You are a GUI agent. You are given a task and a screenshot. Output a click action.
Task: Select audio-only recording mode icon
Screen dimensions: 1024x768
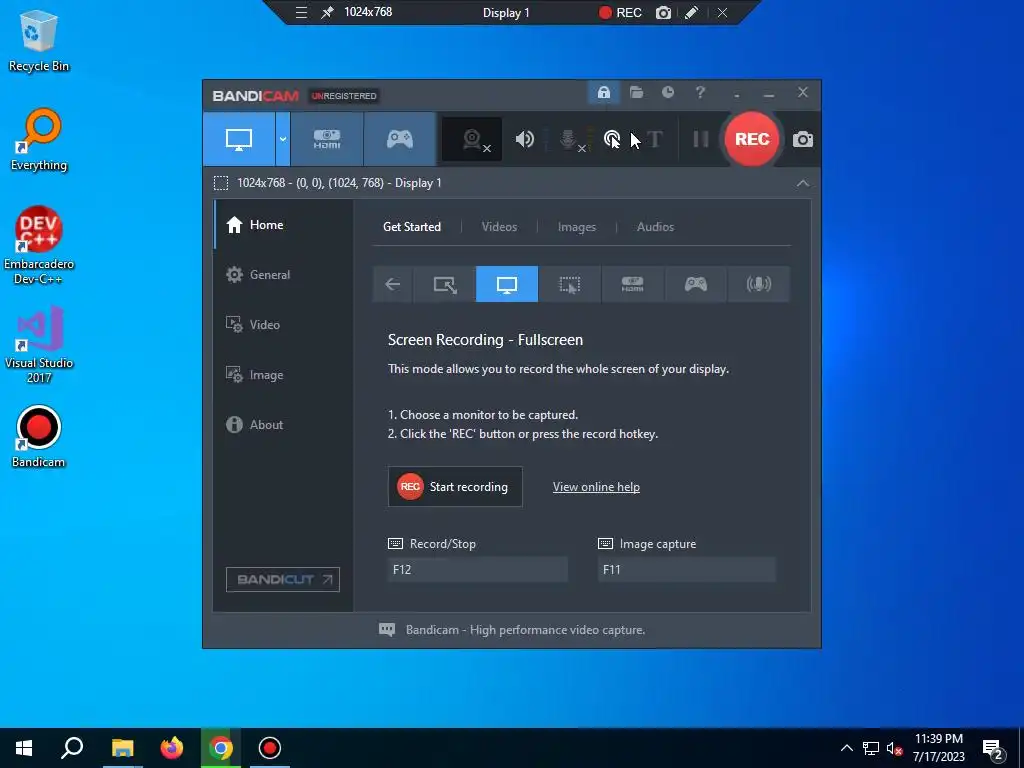(x=758, y=284)
